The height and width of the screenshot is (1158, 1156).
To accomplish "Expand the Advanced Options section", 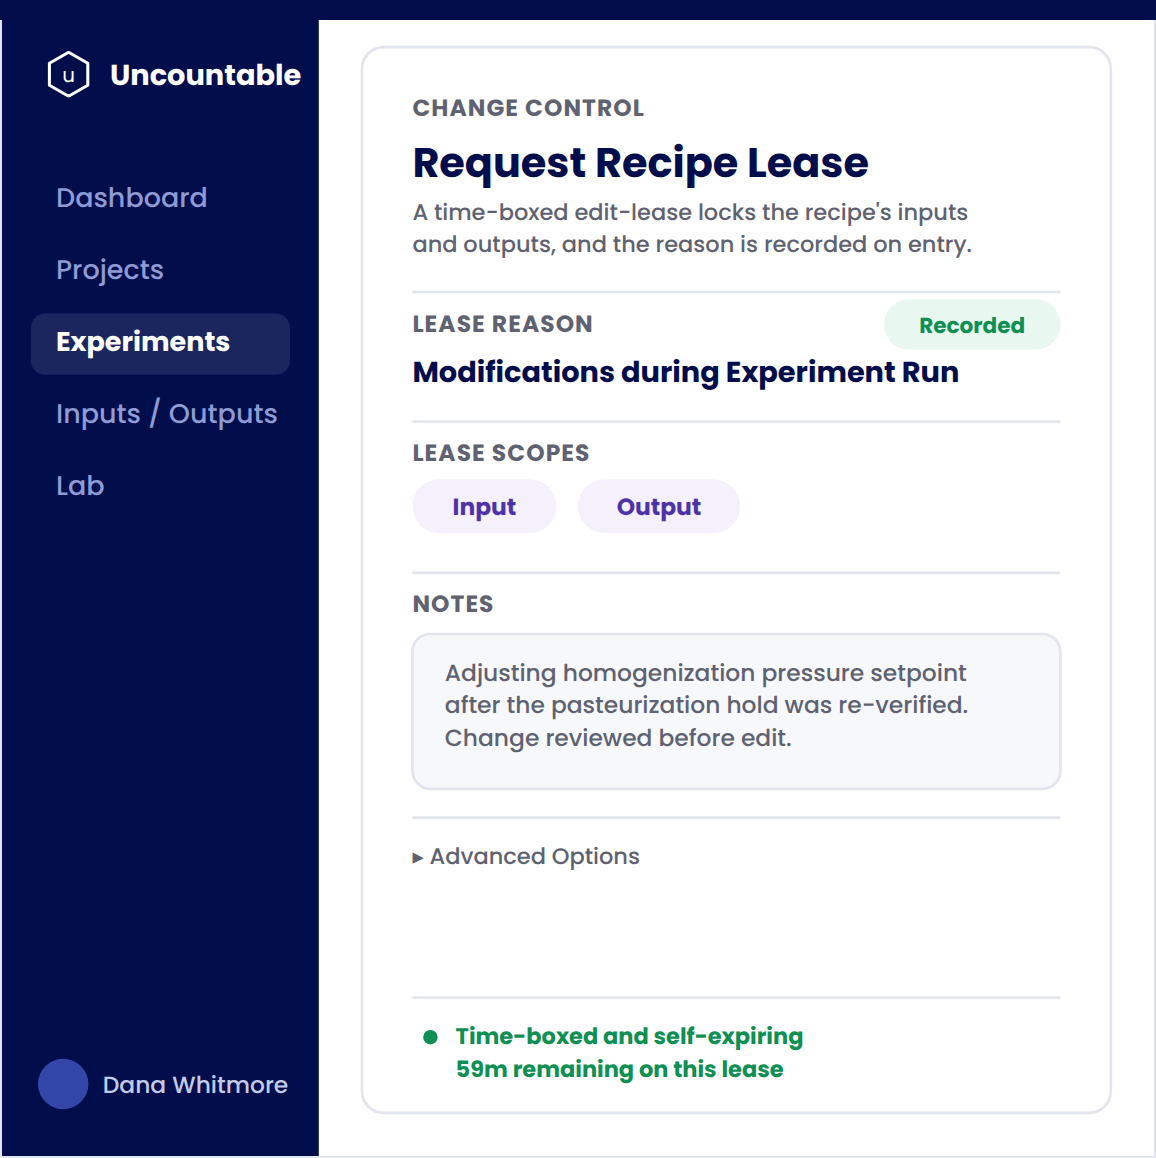I will pyautogui.click(x=526, y=857).
